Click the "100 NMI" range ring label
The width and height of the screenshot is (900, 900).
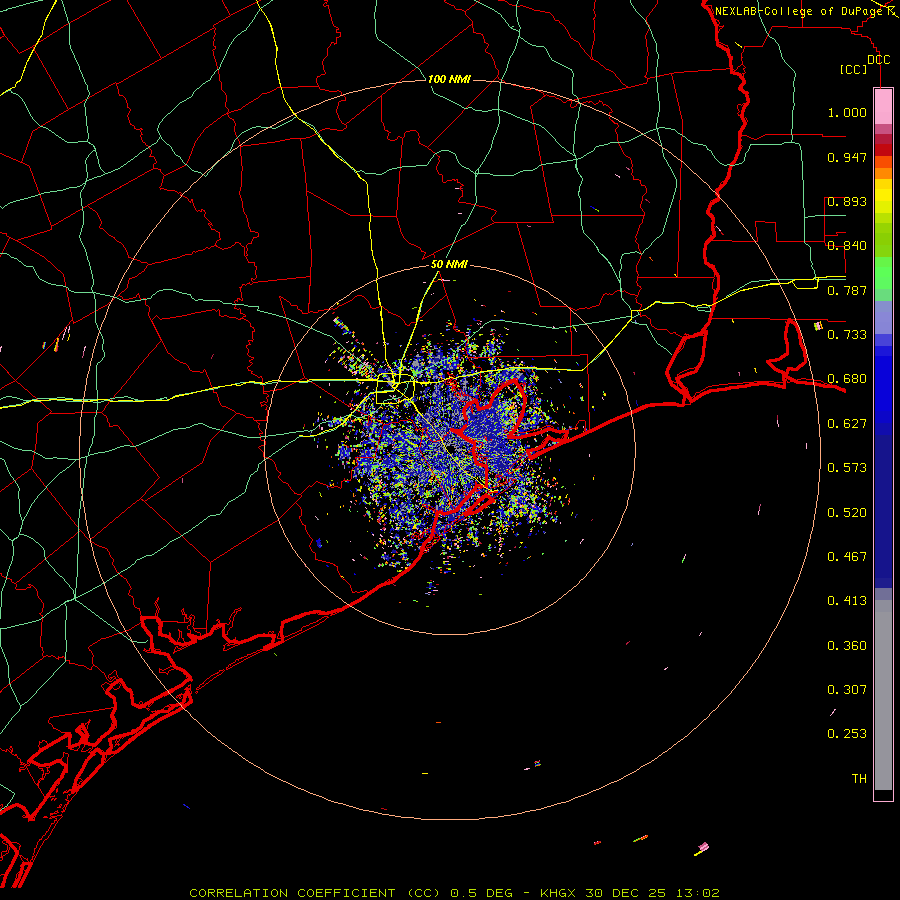449,79
